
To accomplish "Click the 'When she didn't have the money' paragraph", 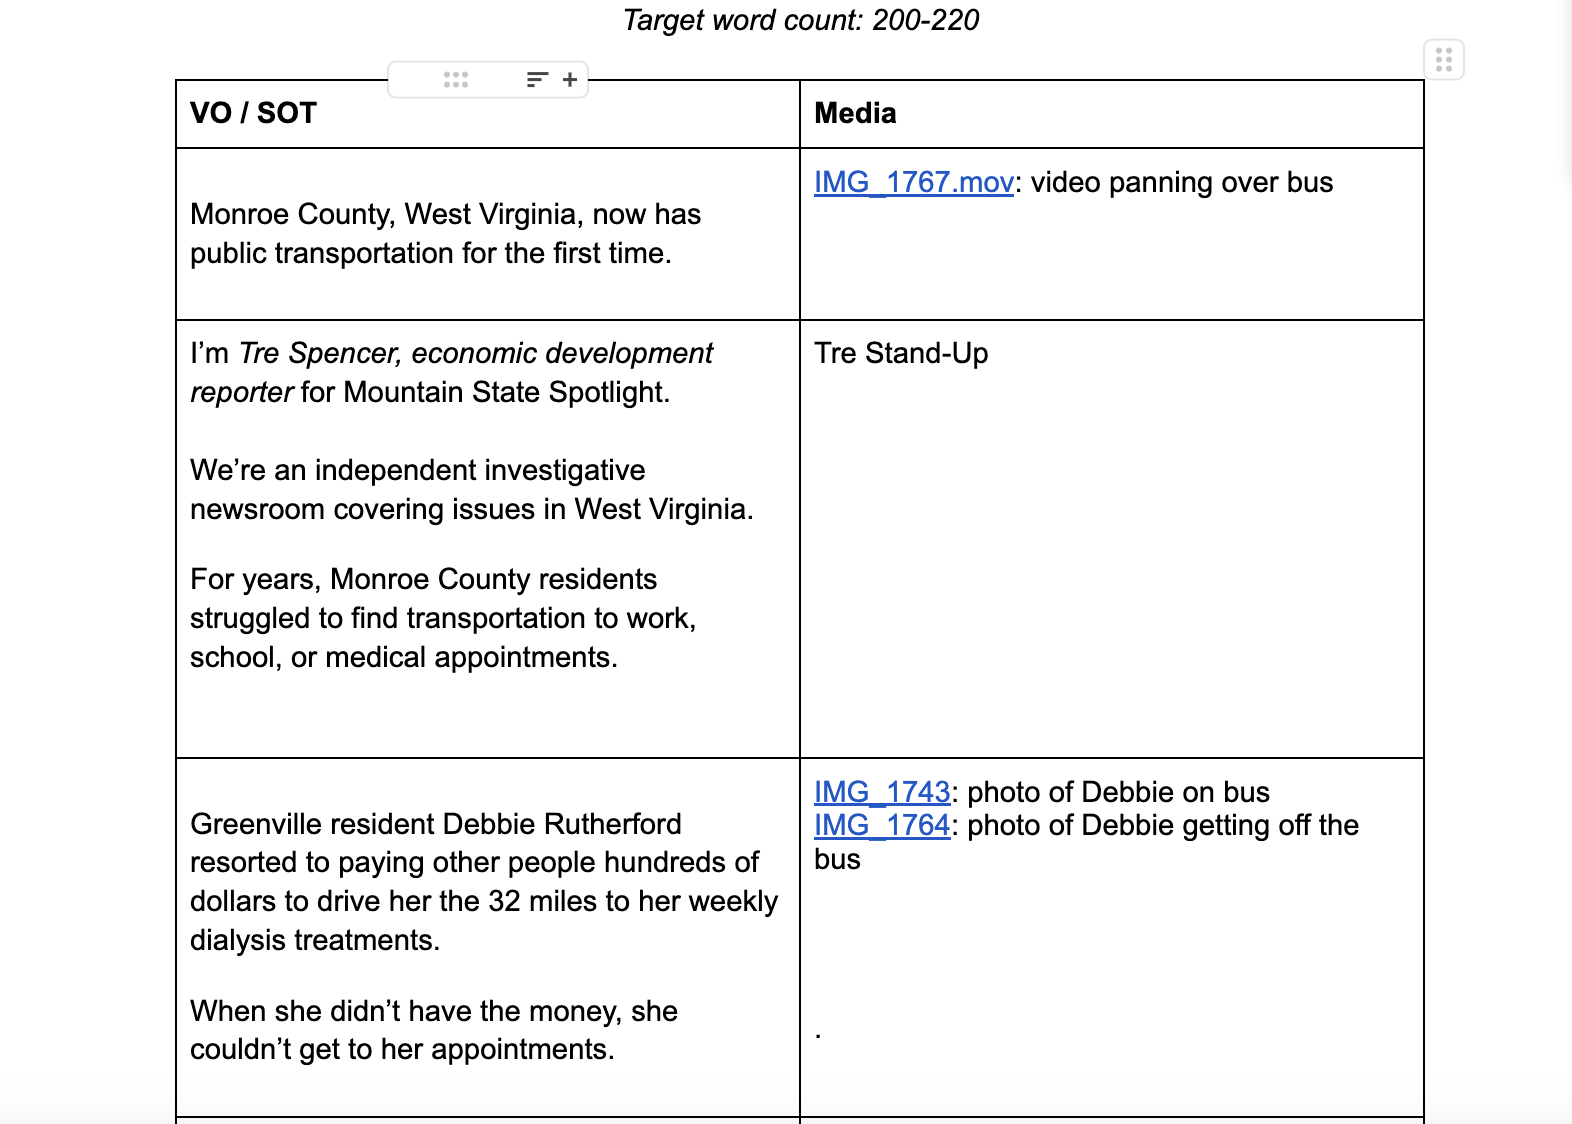I will 434,1030.
